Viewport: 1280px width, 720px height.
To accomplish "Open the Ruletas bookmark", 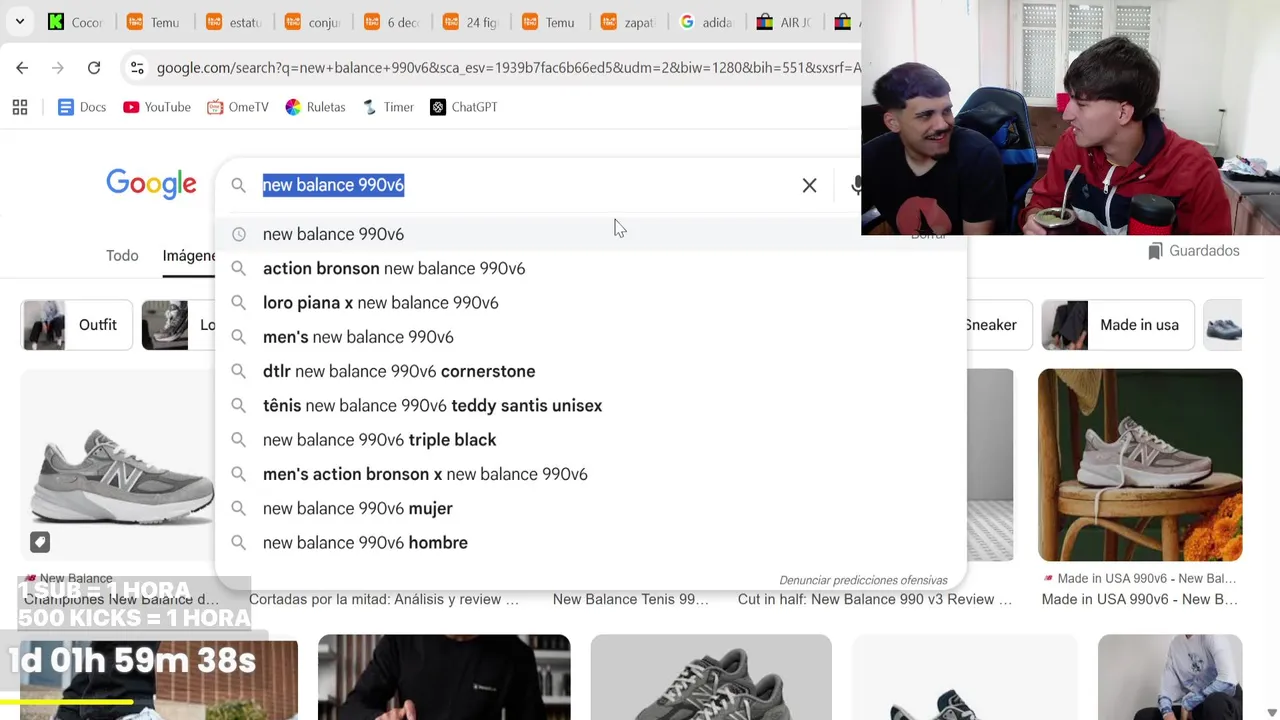I will 315,107.
